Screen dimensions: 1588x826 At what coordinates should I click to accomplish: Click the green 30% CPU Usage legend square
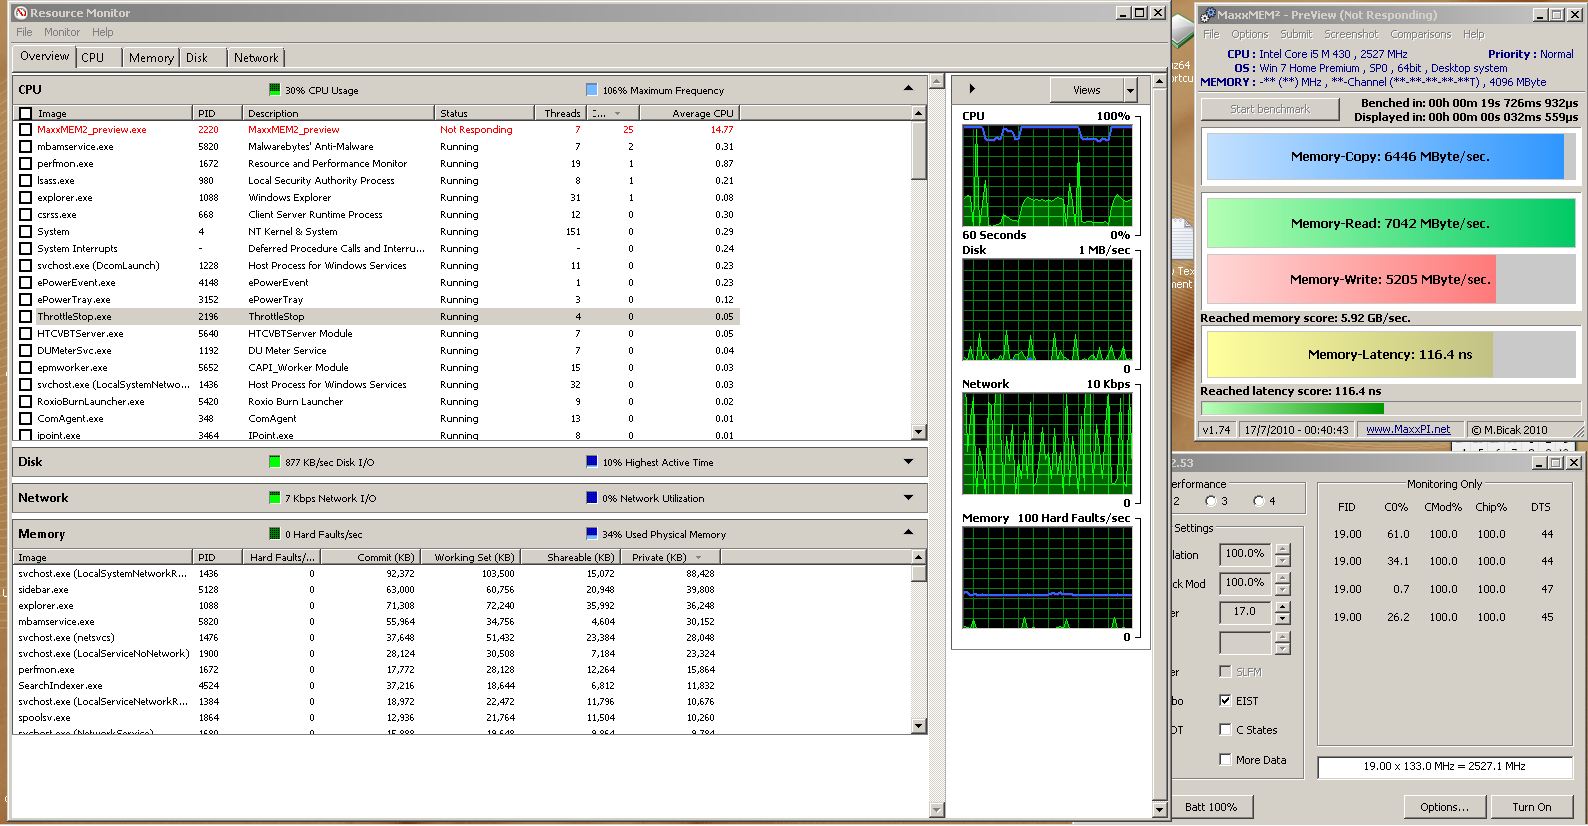click(275, 90)
